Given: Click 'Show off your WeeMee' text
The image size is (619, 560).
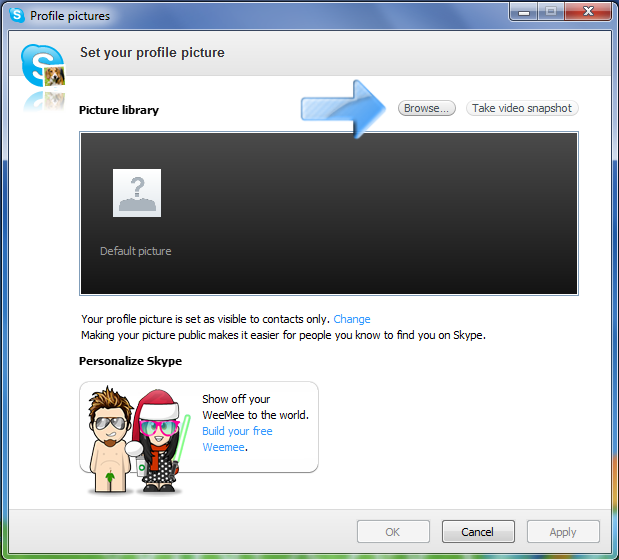Looking at the screenshot, I should pyautogui.click(x=255, y=407).
